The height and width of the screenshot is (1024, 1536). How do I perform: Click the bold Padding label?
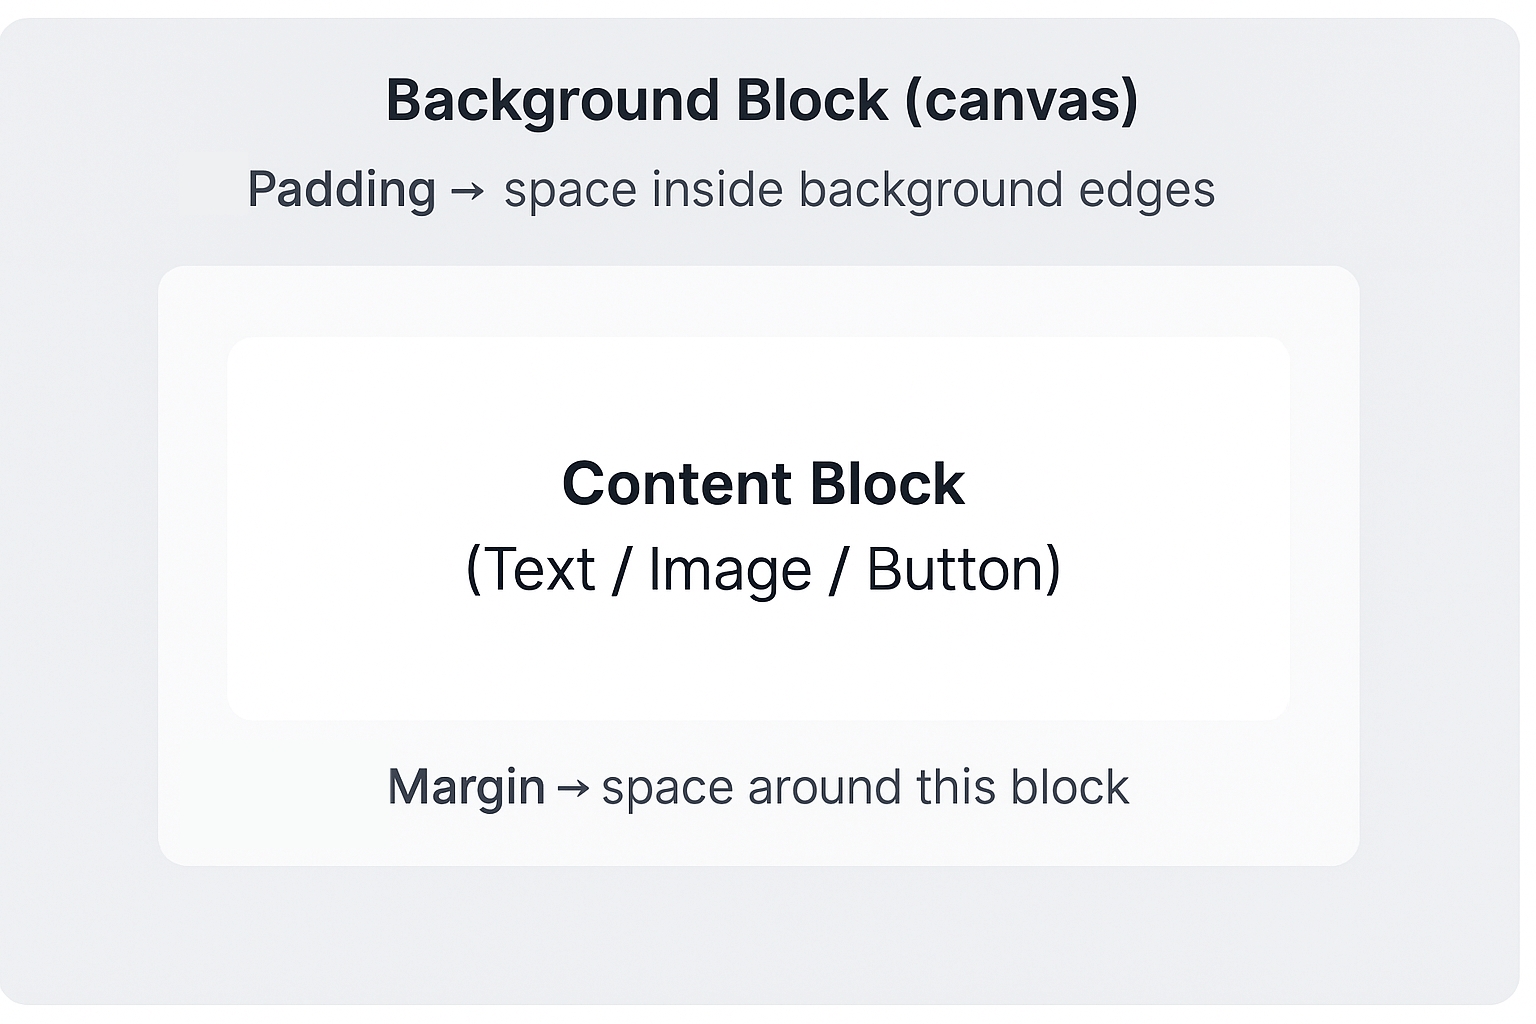[x=342, y=191]
